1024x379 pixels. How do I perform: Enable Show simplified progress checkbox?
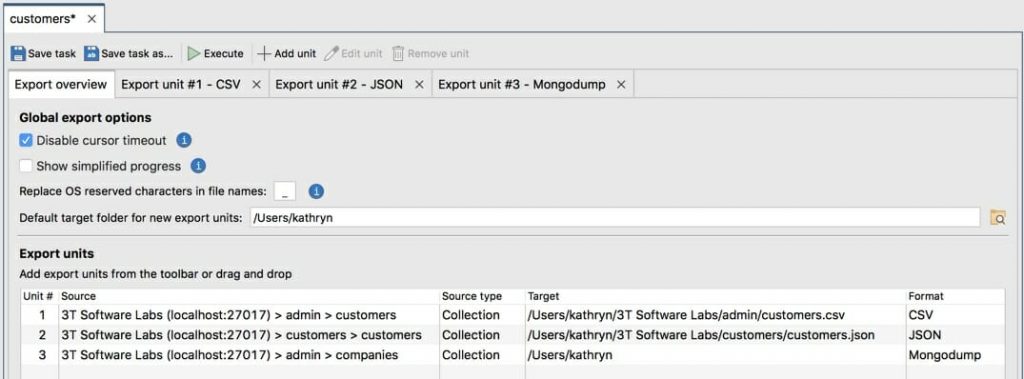pos(26,166)
